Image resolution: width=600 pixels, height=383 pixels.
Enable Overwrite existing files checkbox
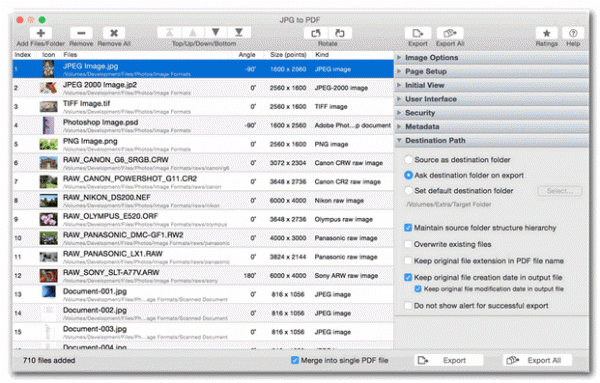[x=408, y=244]
